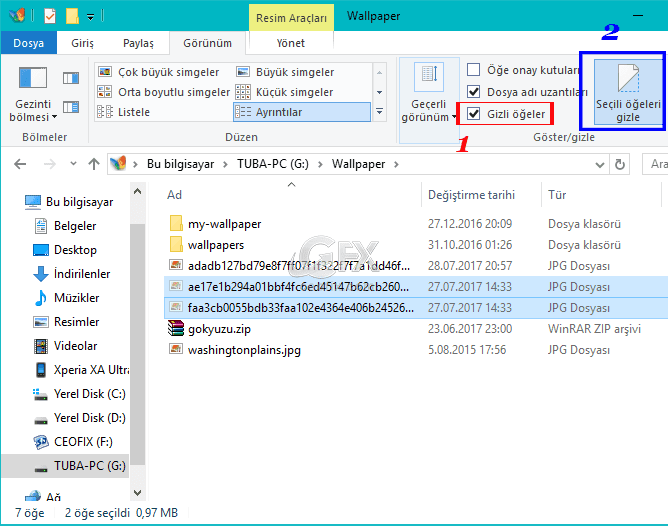
Task: Click Bu bilgisayar in the address bar
Action: click(180, 164)
